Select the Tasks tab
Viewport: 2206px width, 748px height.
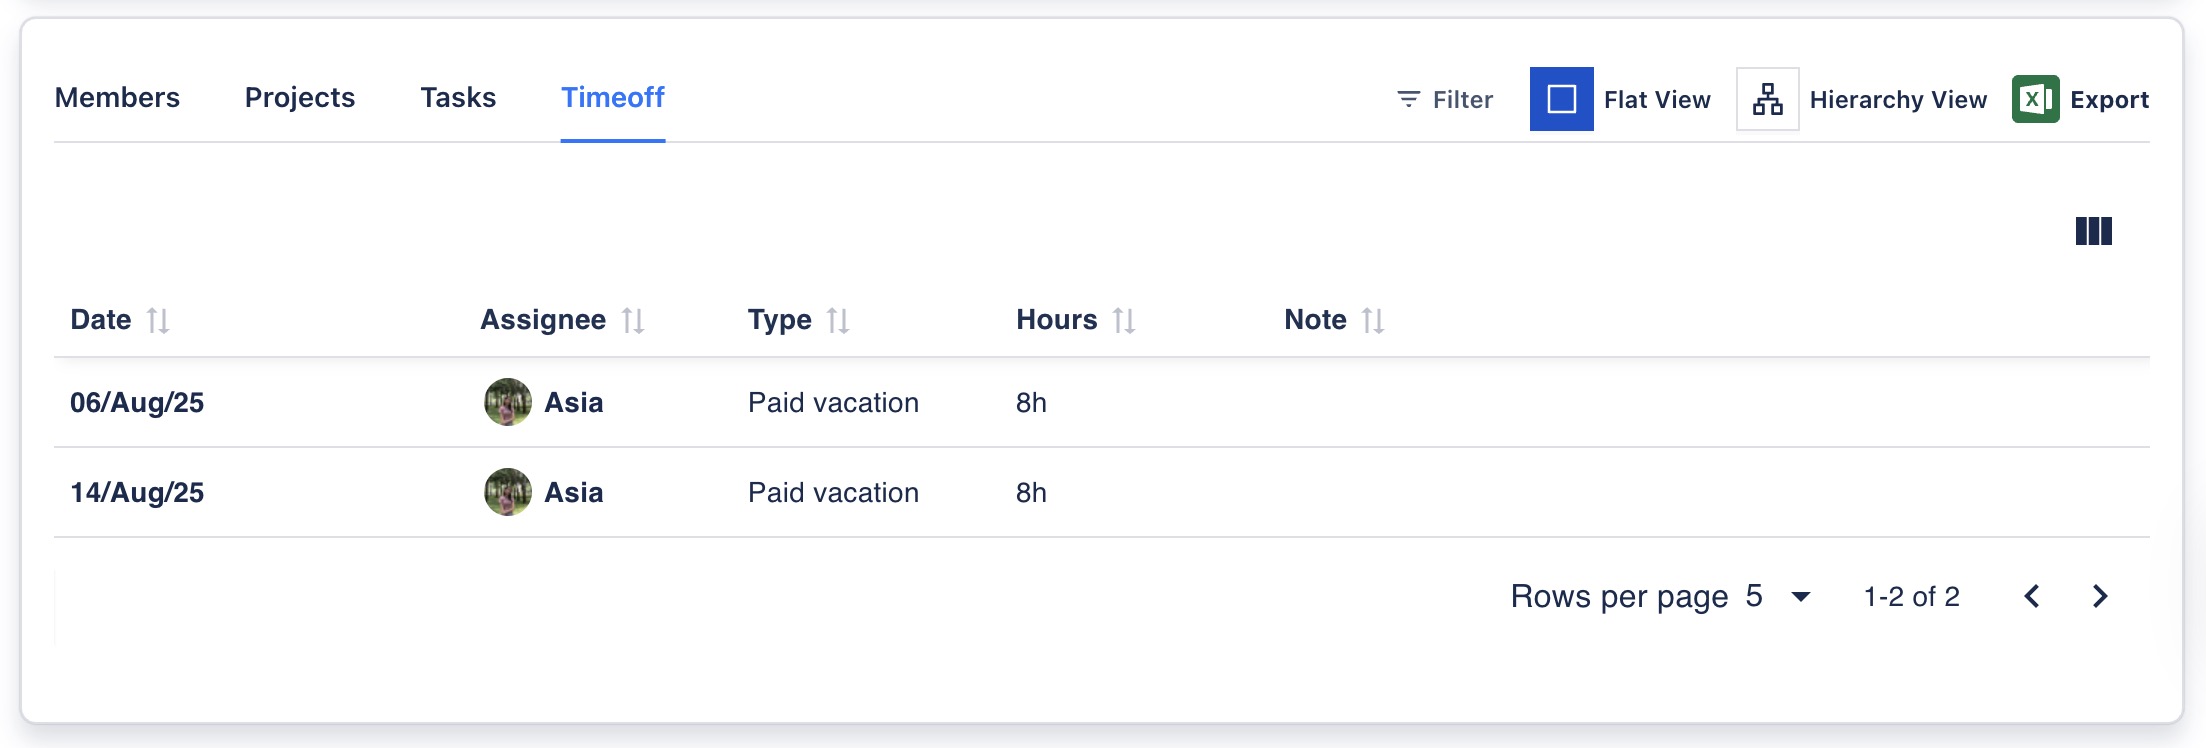tap(458, 98)
